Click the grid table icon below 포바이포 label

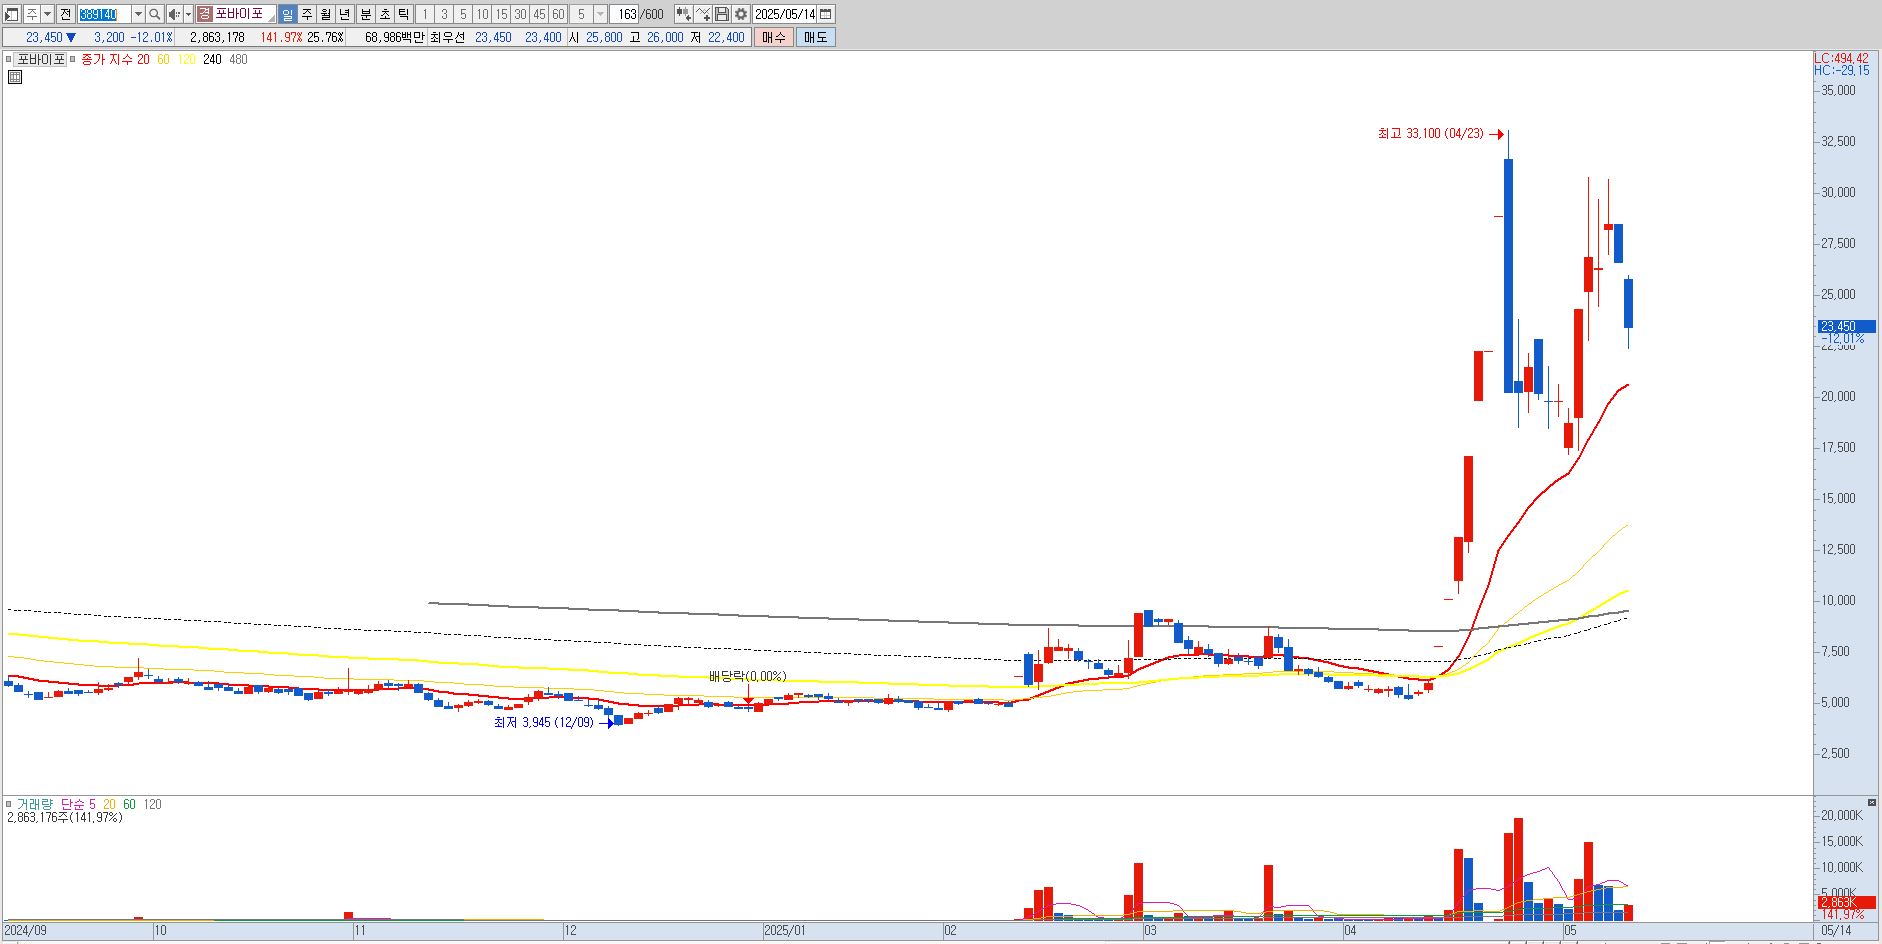(x=15, y=76)
